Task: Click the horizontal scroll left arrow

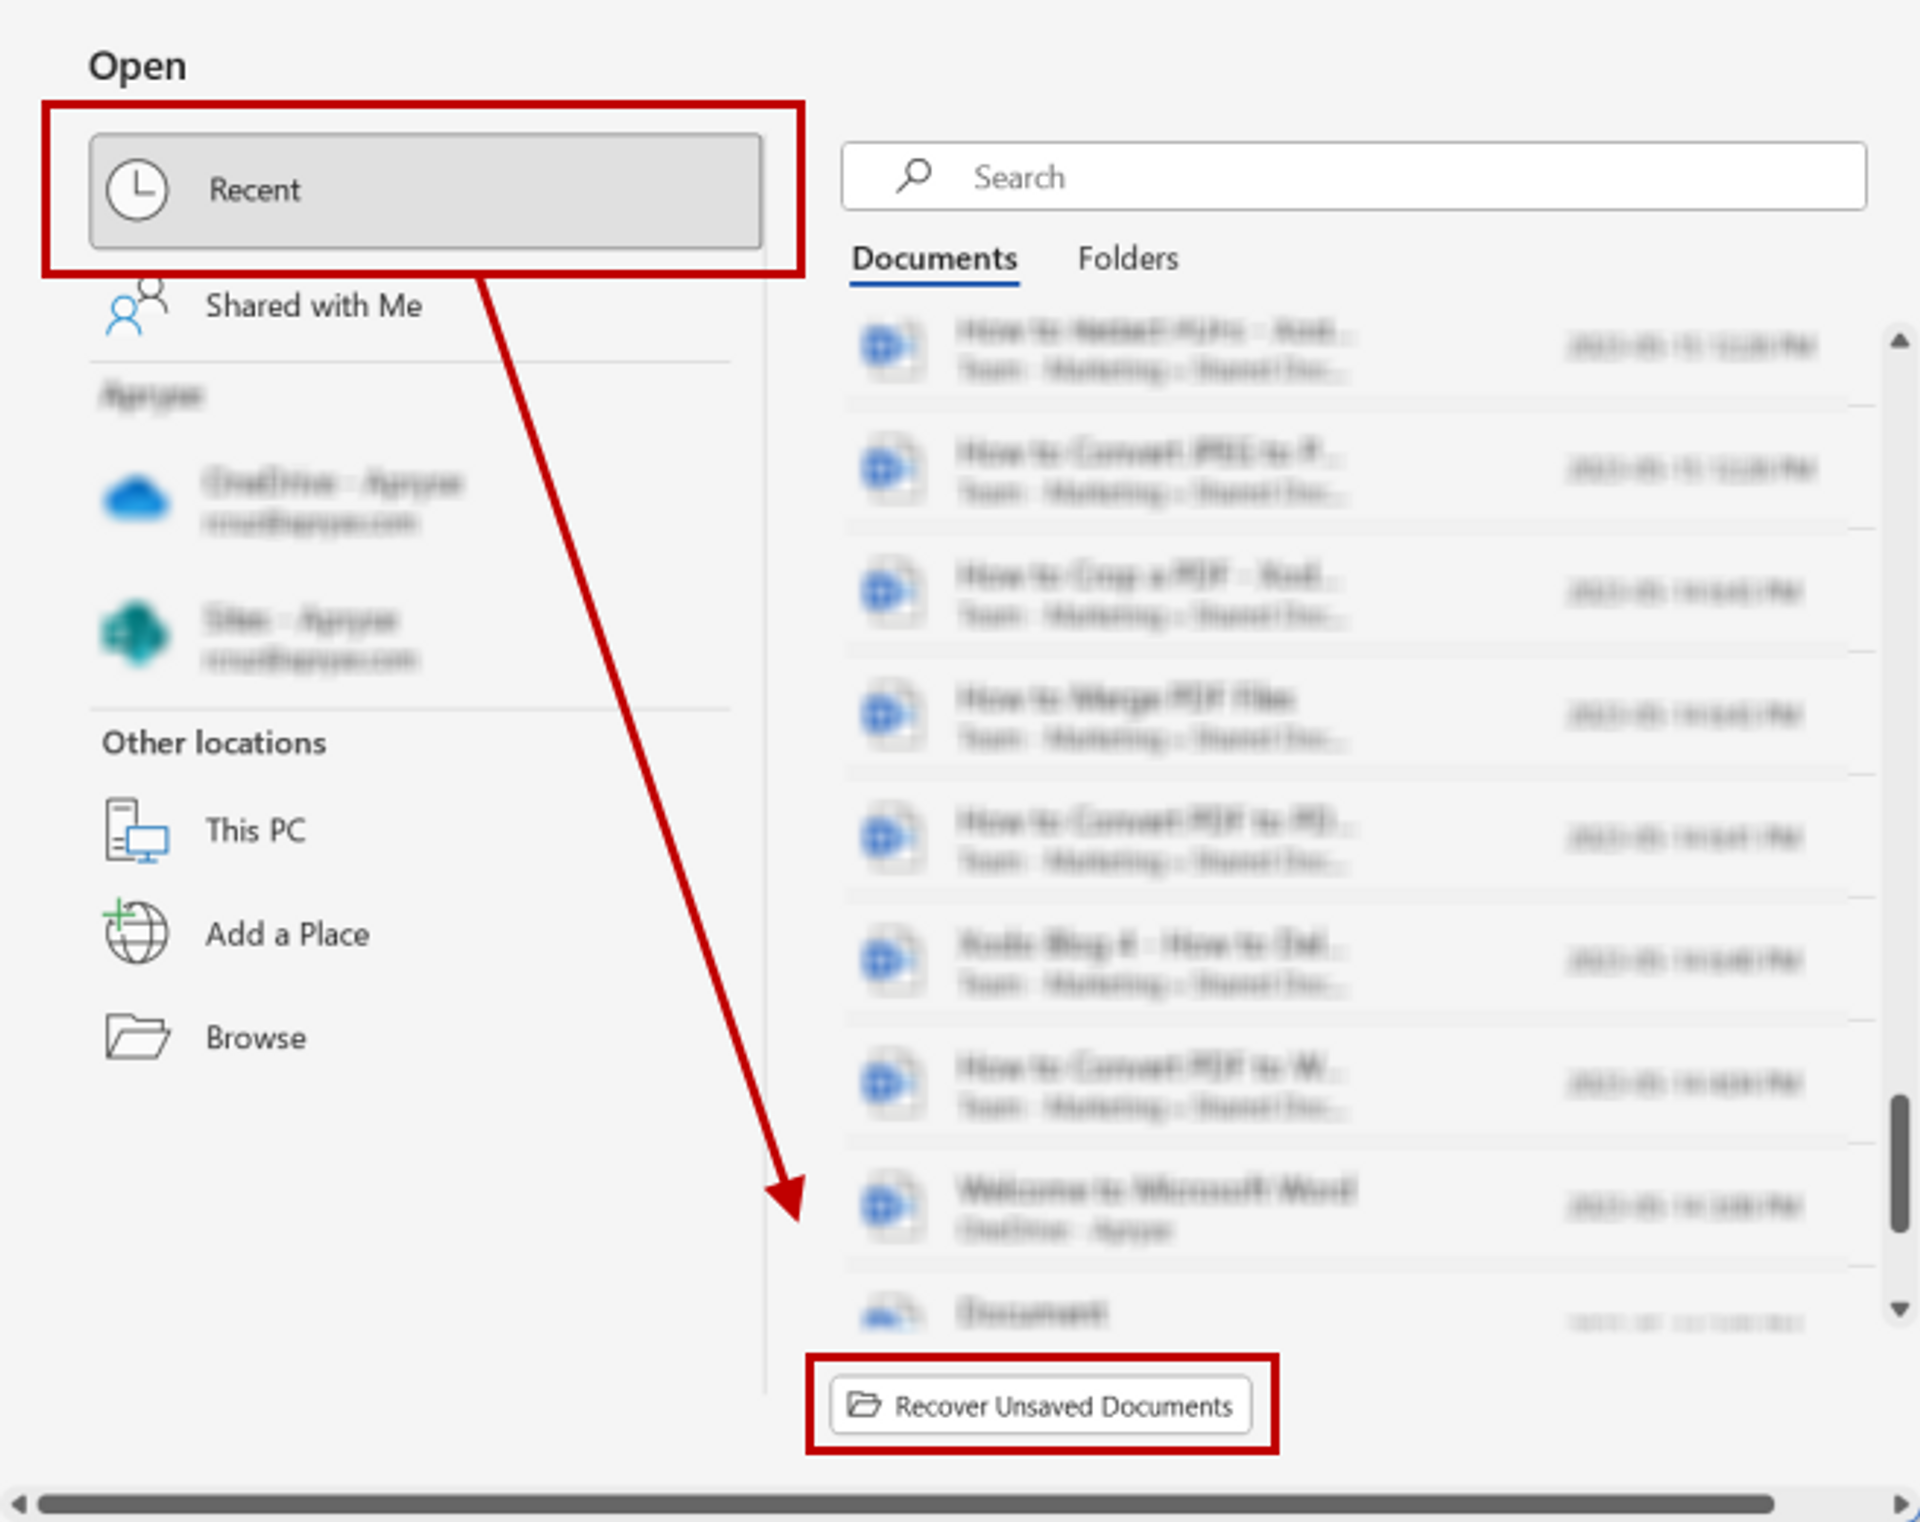Action: 18,1503
